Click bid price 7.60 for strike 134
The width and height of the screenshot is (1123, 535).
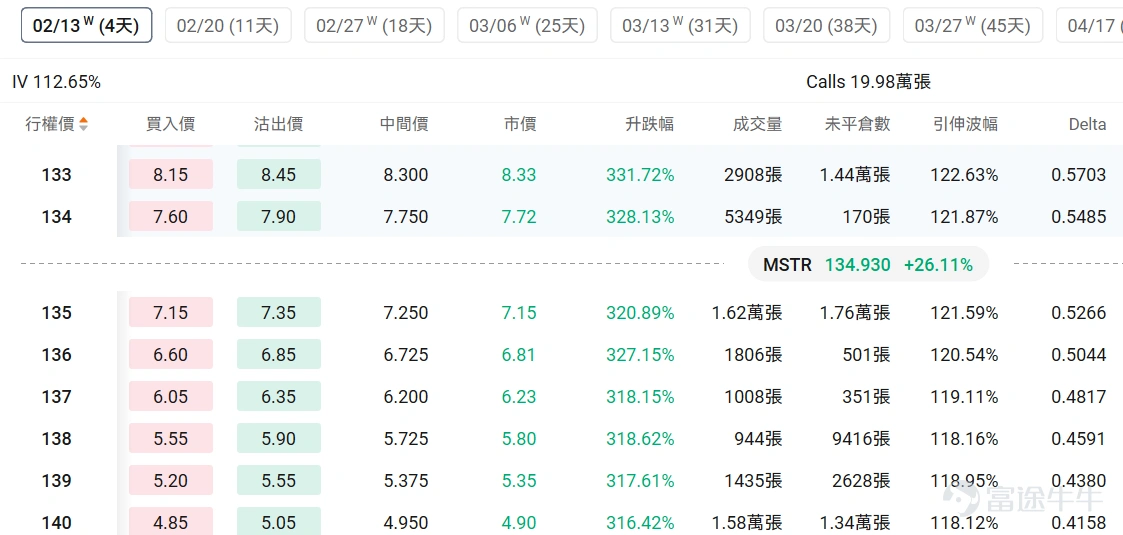coord(170,216)
